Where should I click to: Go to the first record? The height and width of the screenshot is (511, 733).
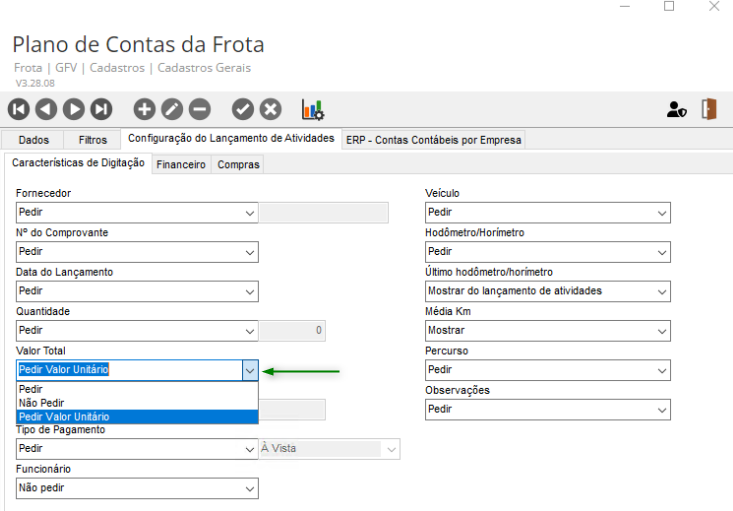20,109
